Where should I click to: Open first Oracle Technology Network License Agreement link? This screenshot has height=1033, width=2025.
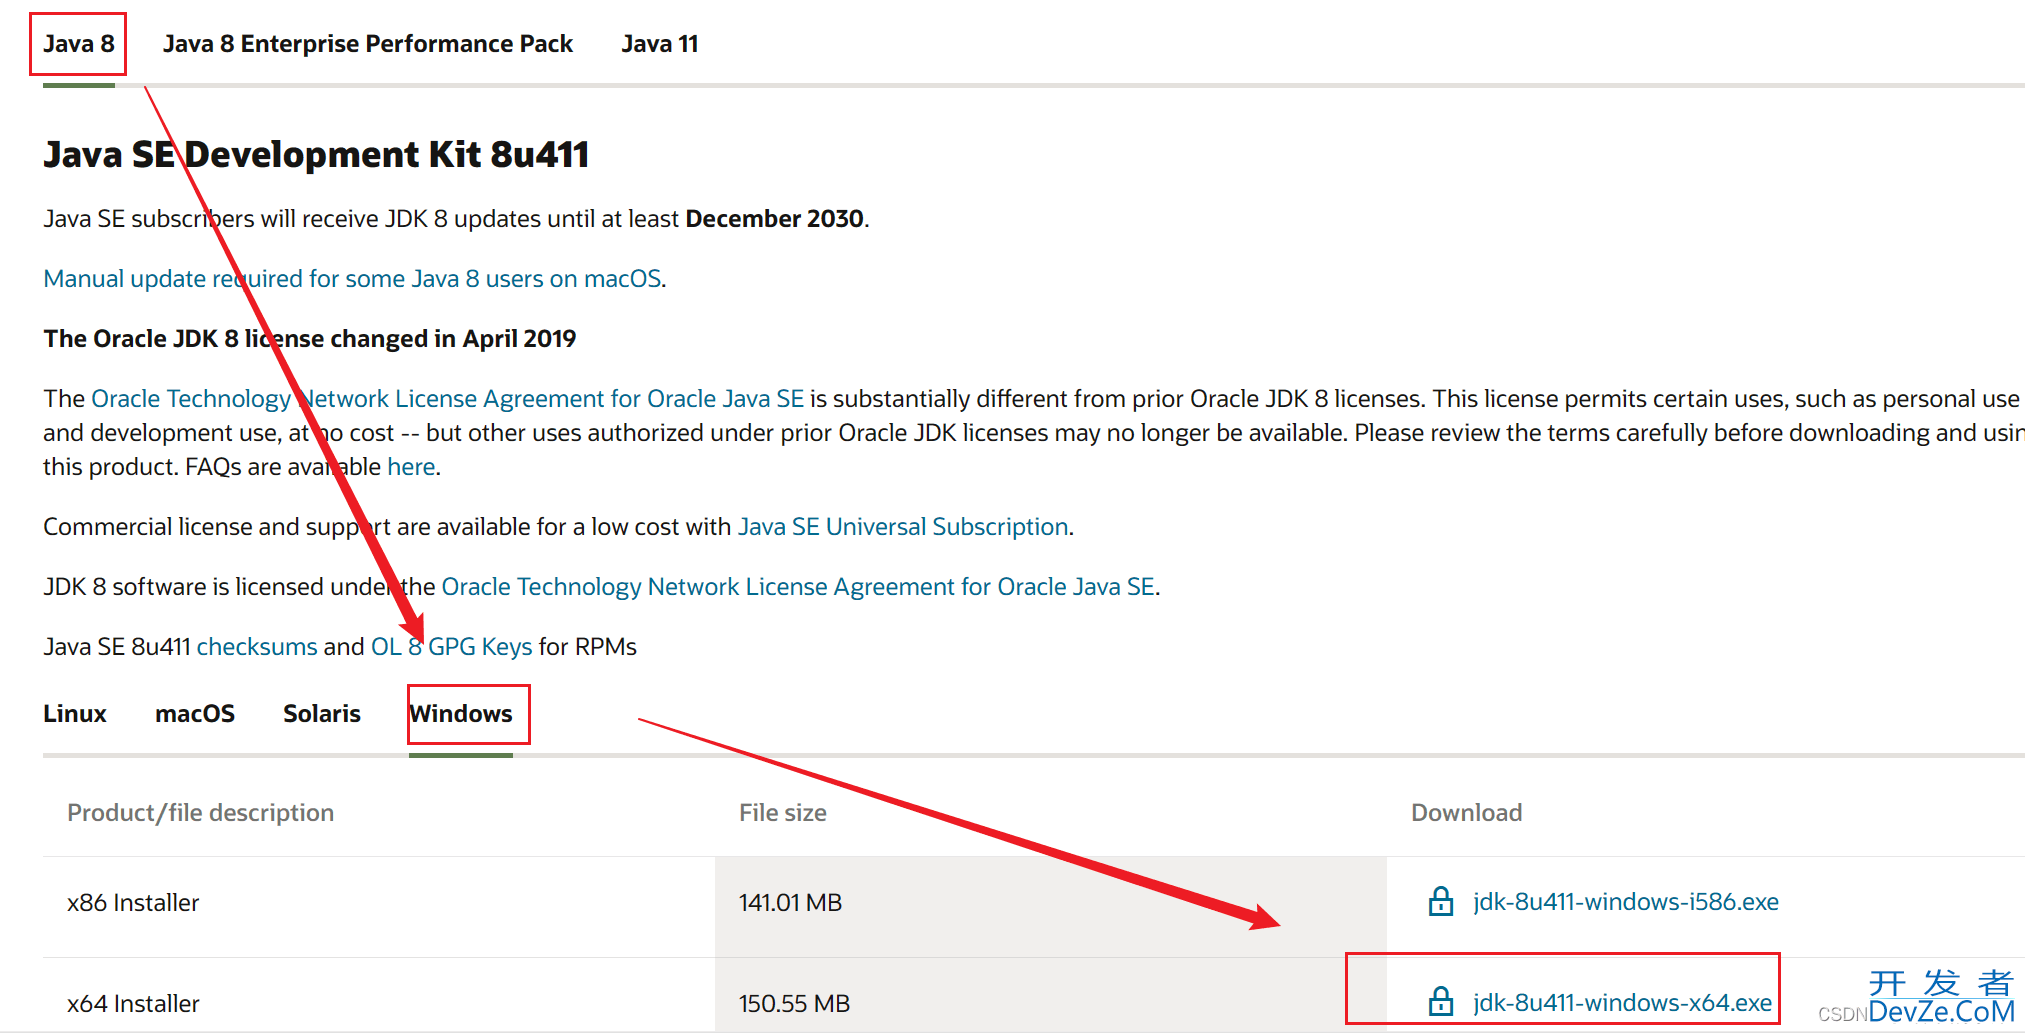point(448,398)
